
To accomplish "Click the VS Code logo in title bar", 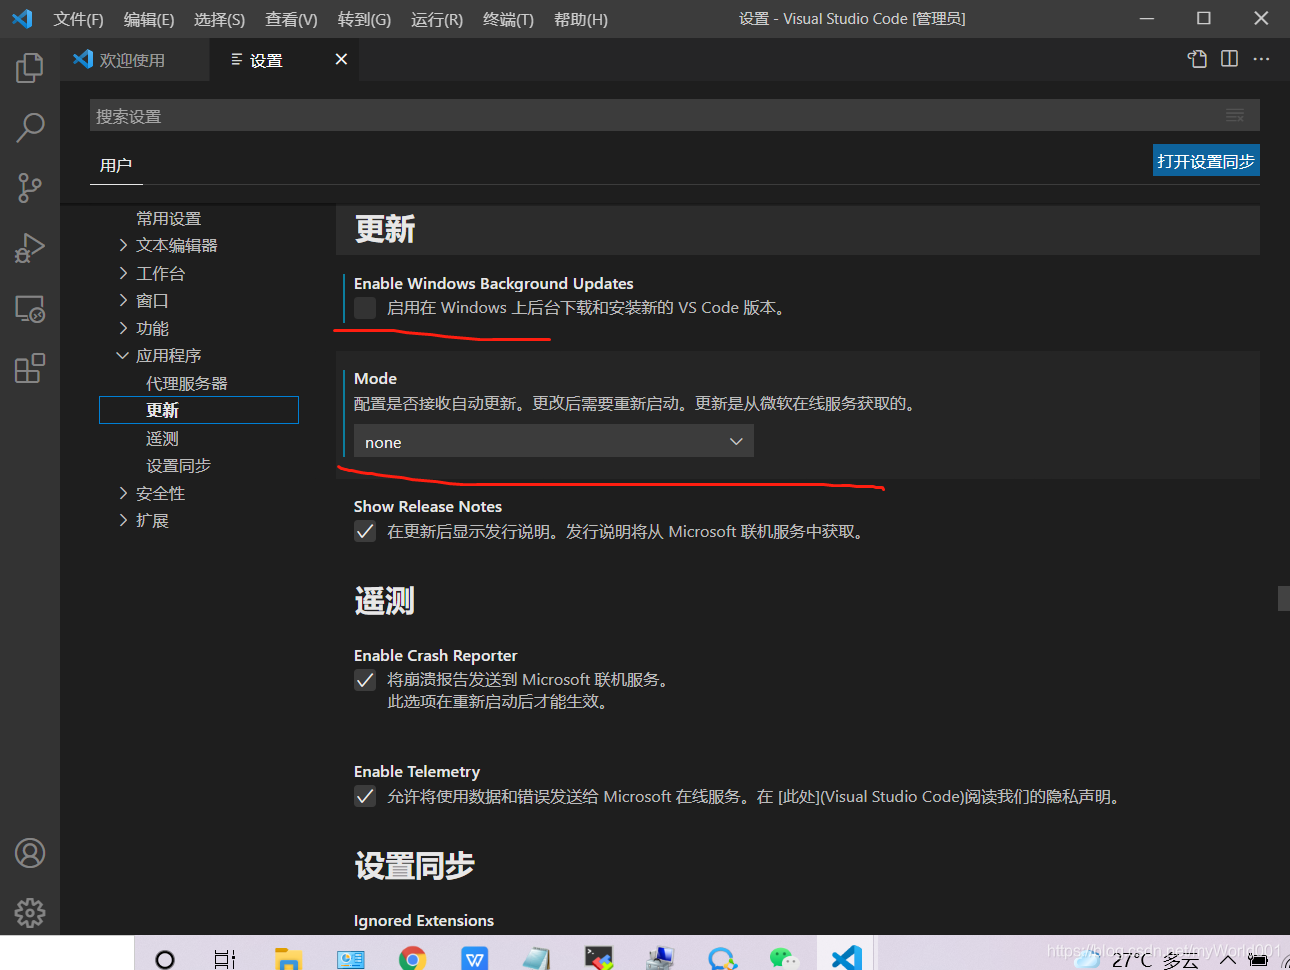I will tap(22, 19).
